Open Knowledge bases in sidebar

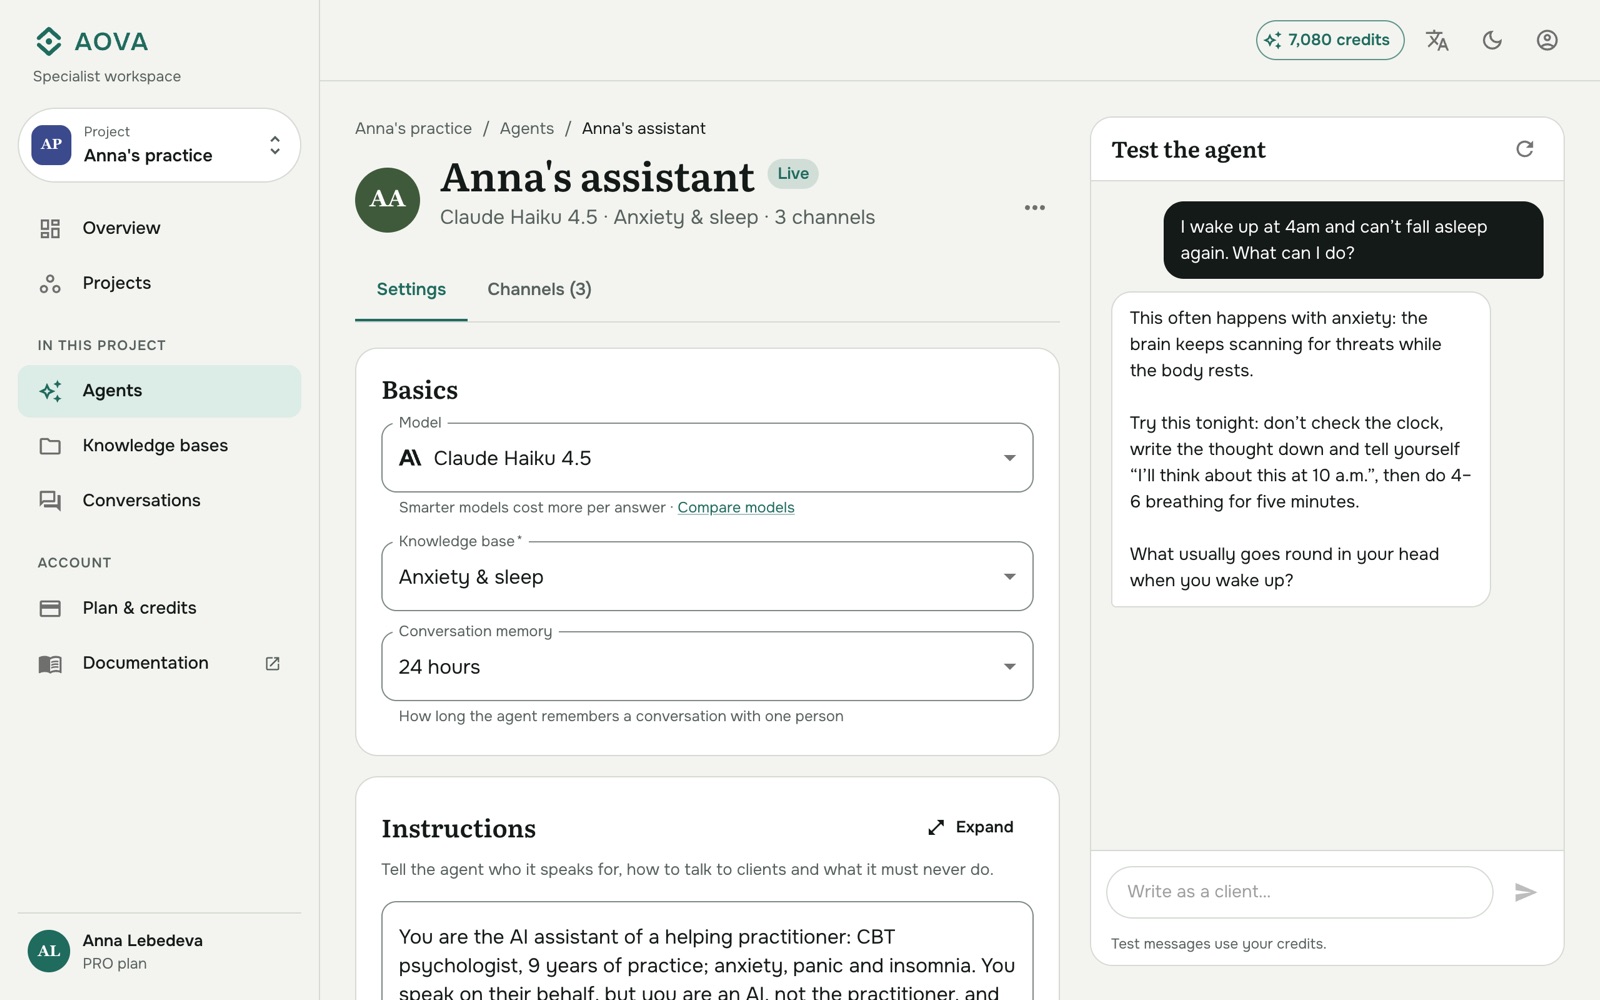click(159, 446)
